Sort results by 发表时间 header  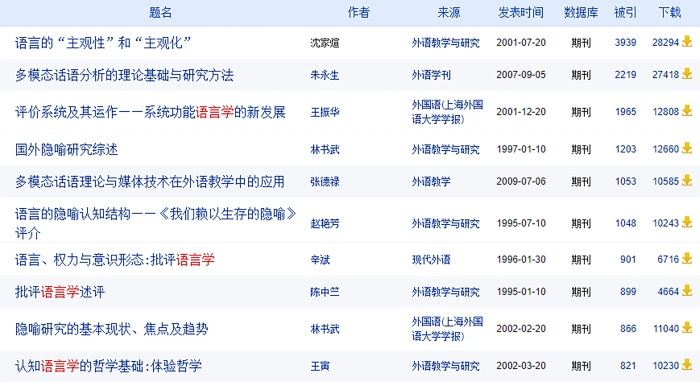[x=521, y=12]
